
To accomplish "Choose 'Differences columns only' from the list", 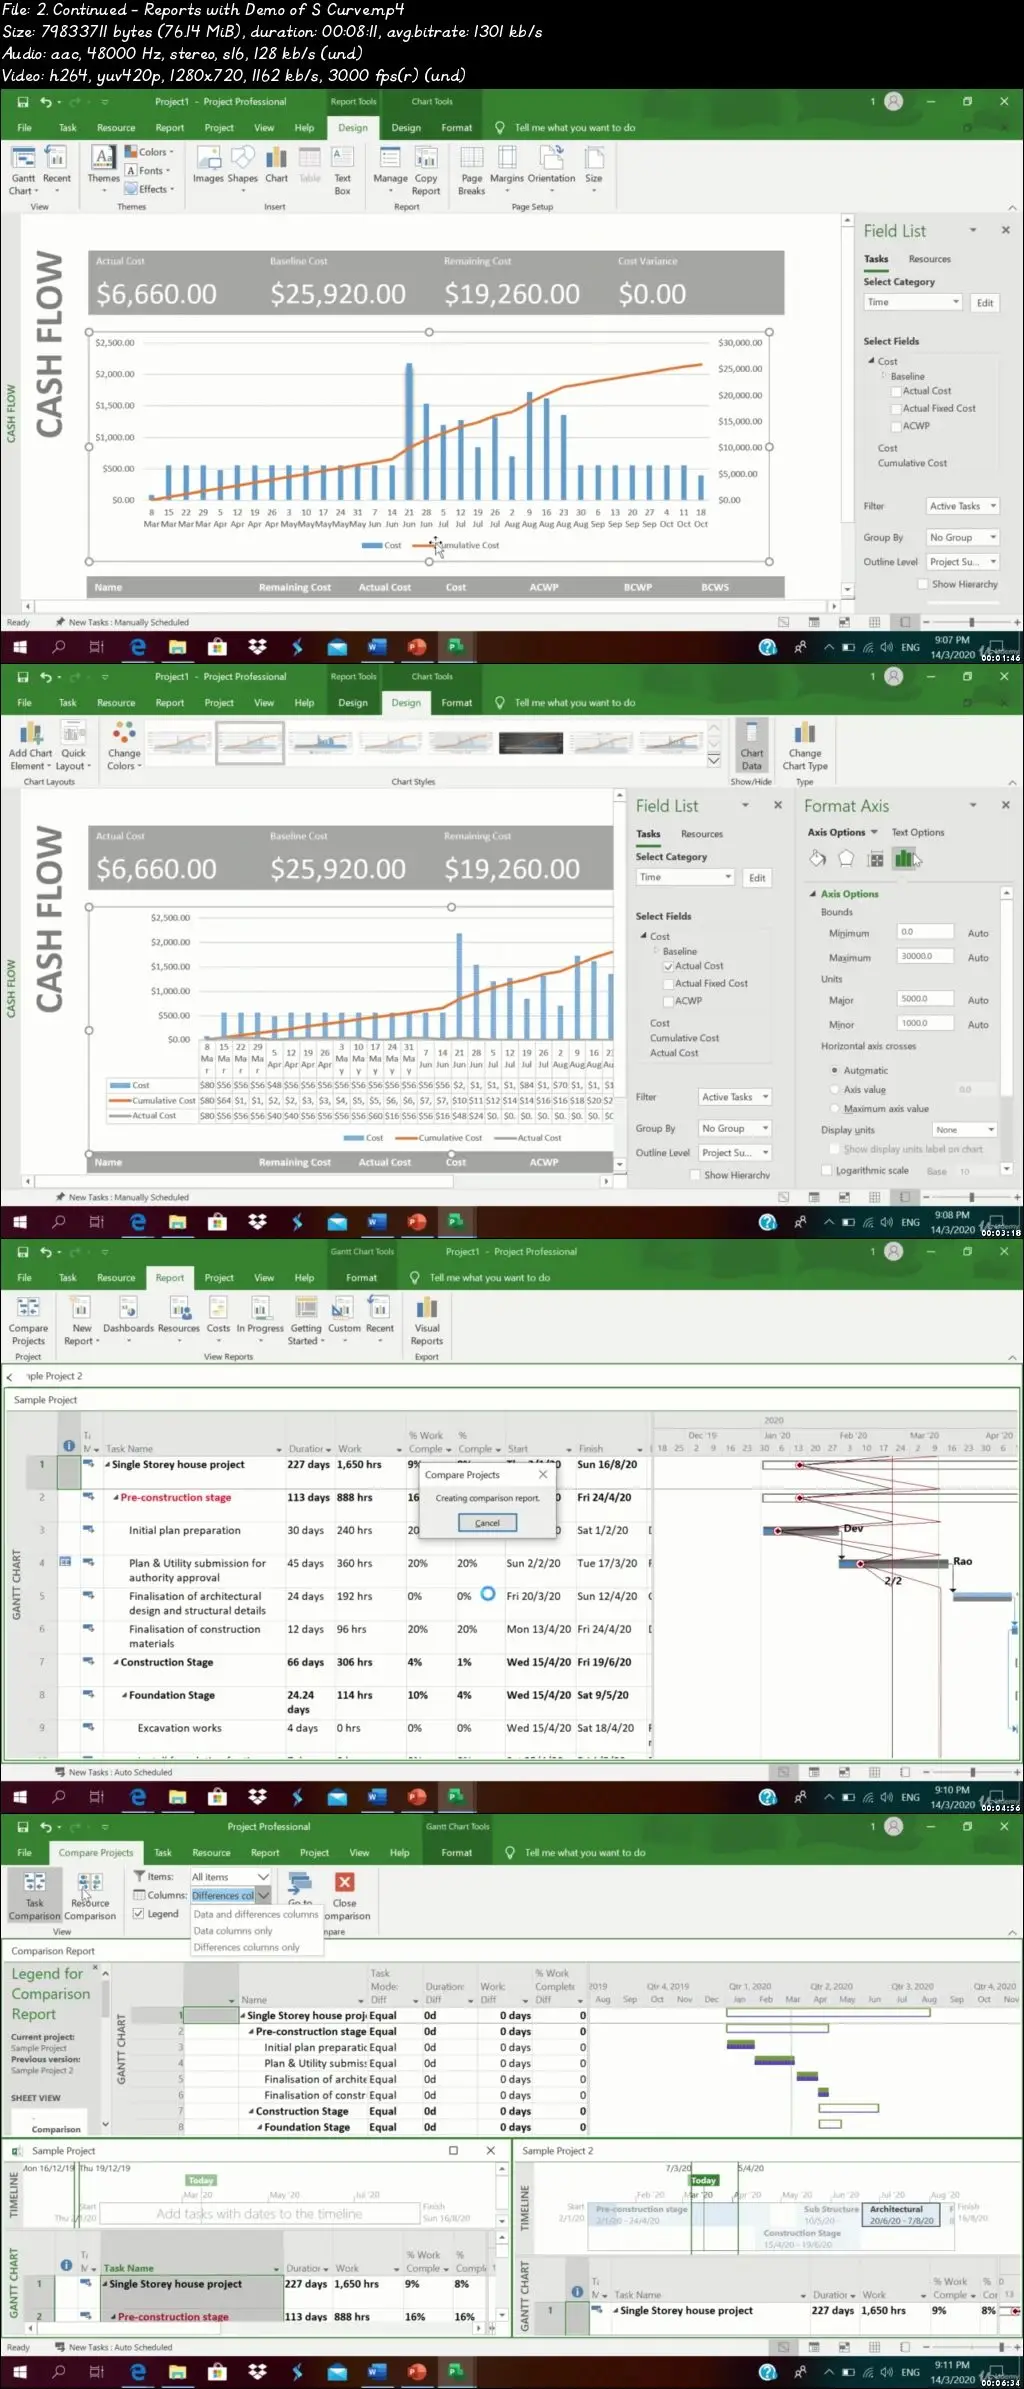I will coord(246,1947).
